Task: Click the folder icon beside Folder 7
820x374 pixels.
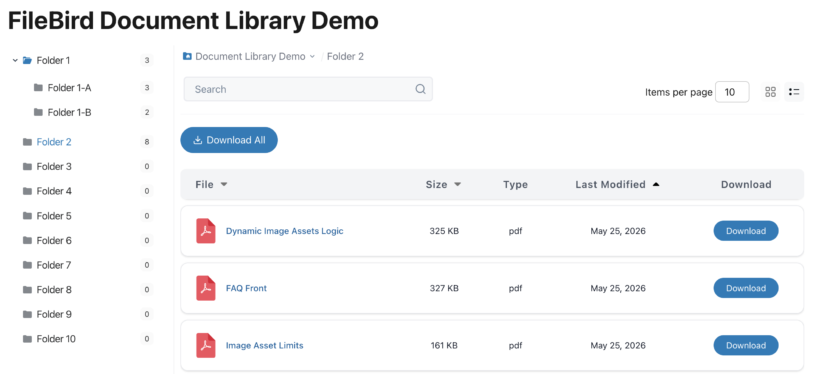Action: [27, 265]
